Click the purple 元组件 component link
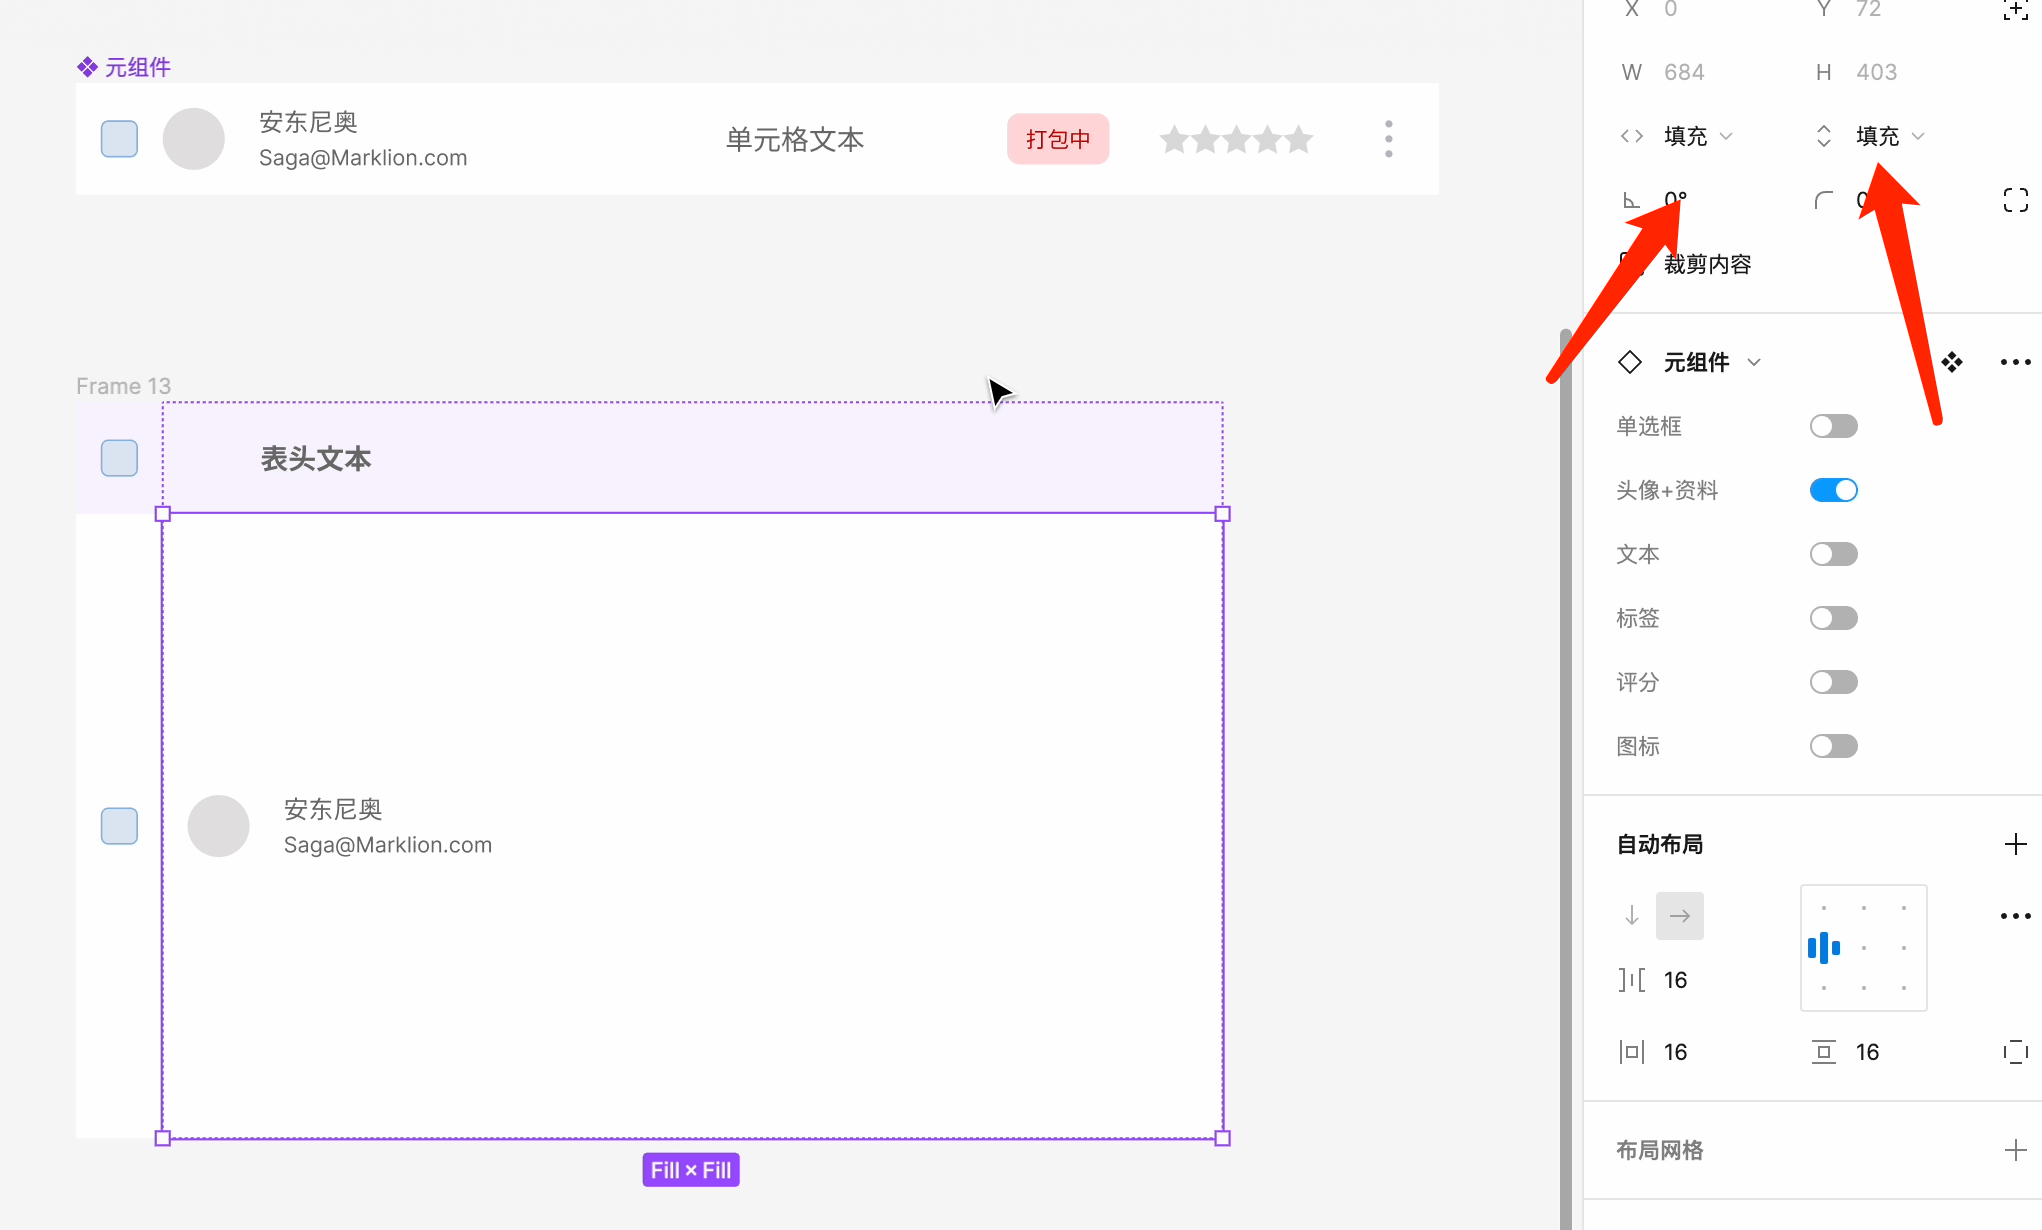The height and width of the screenshot is (1230, 2042). click(x=137, y=66)
